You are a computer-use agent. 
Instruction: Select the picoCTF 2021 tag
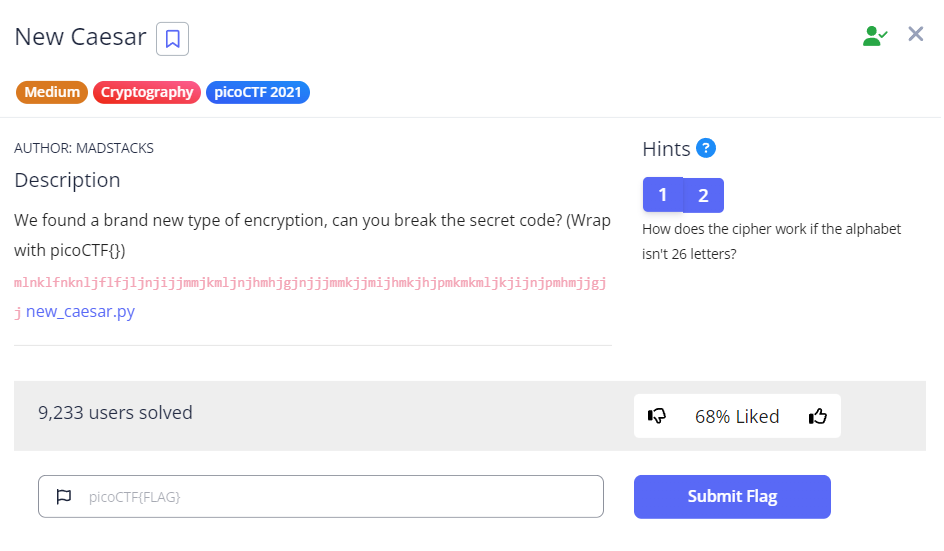pos(258,92)
